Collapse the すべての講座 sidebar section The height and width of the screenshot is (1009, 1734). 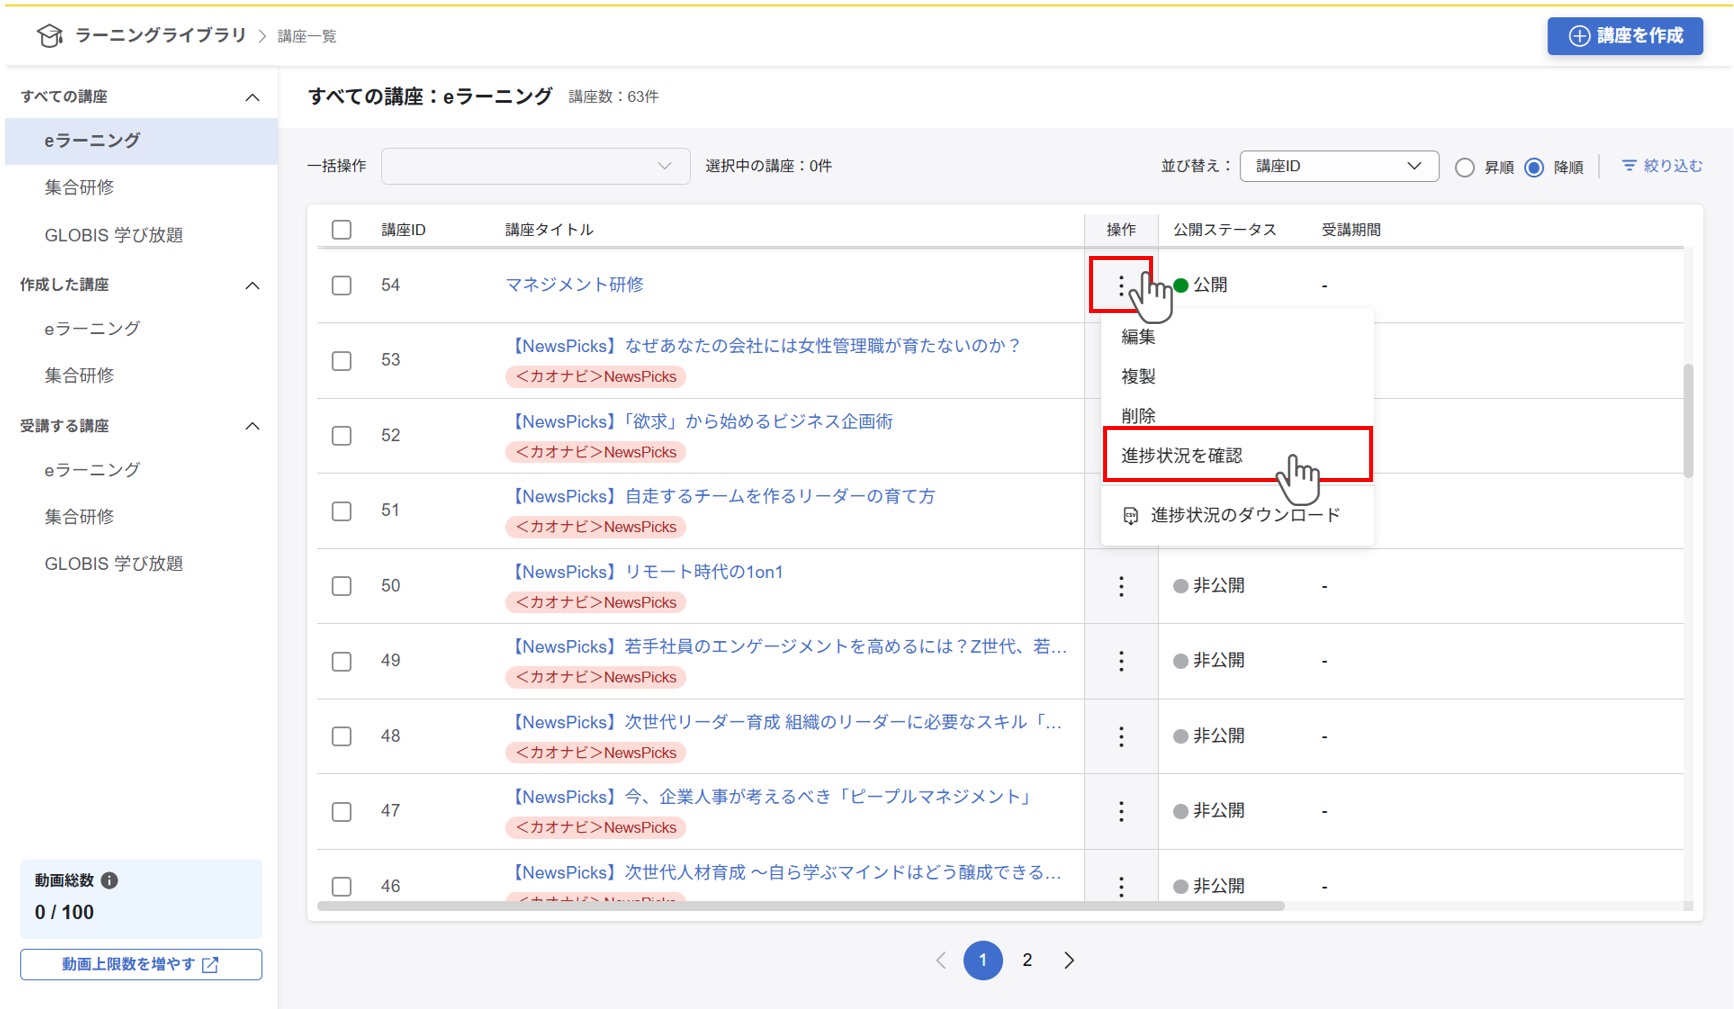[252, 97]
